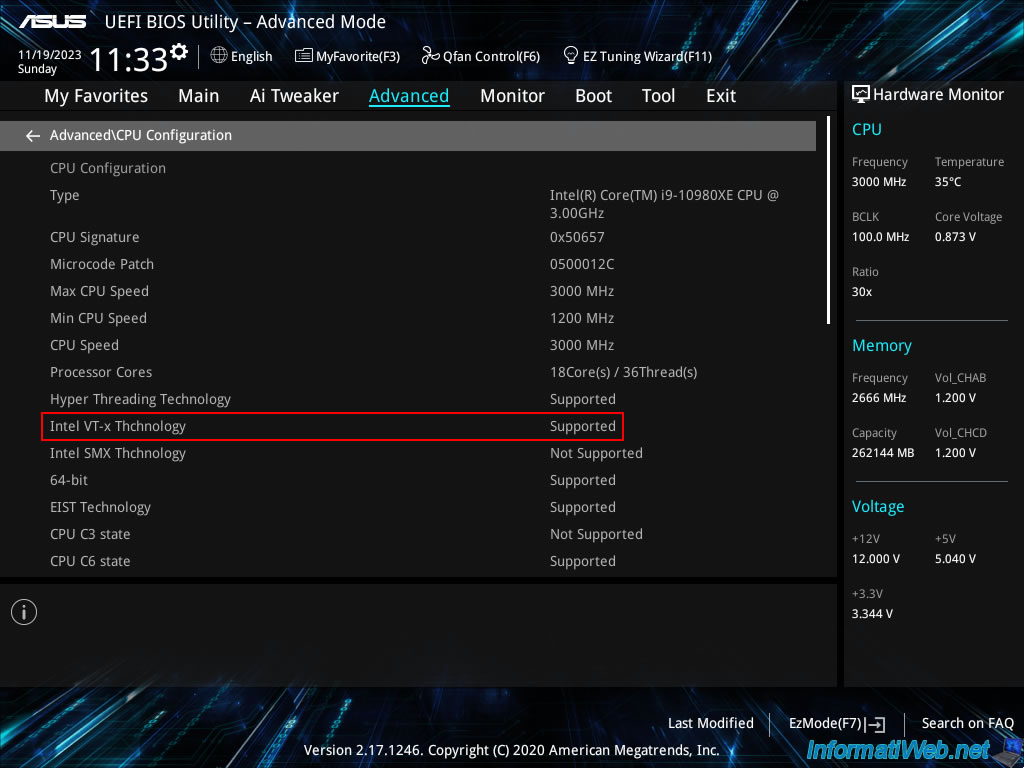The height and width of the screenshot is (768, 1024).
Task: Open the Advanced menu tab
Action: coord(409,95)
